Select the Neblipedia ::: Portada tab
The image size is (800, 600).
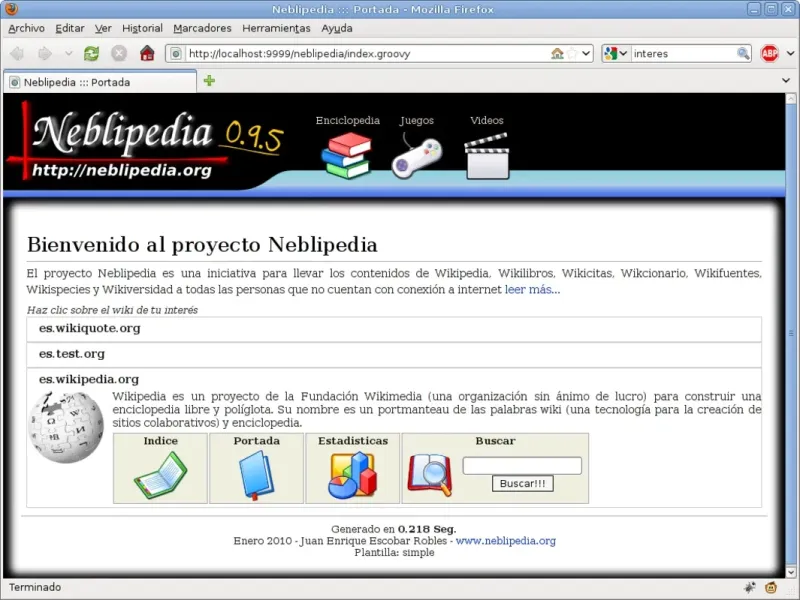pos(100,82)
